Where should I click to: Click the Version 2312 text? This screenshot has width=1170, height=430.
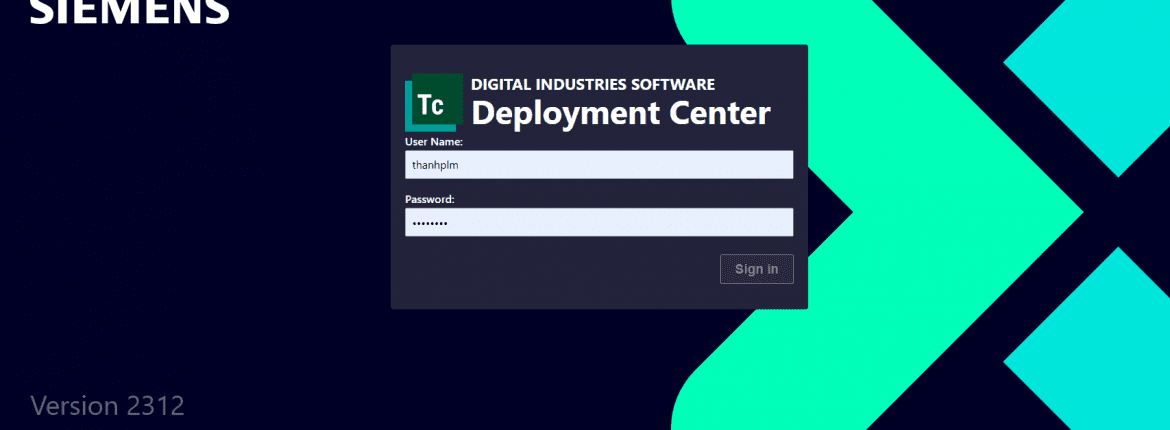click(x=107, y=406)
